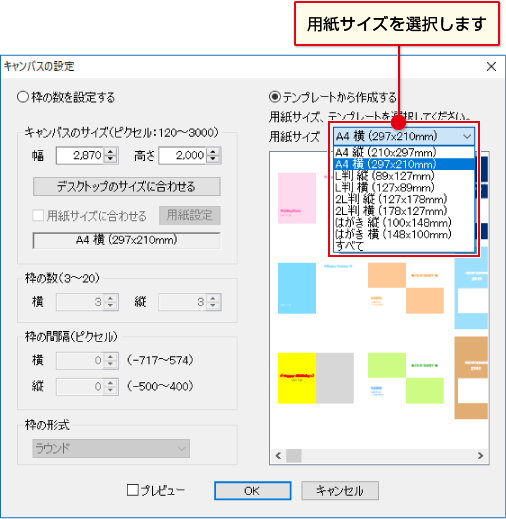Select すべて in paper size list
The height and width of the screenshot is (519, 506).
coord(404,246)
